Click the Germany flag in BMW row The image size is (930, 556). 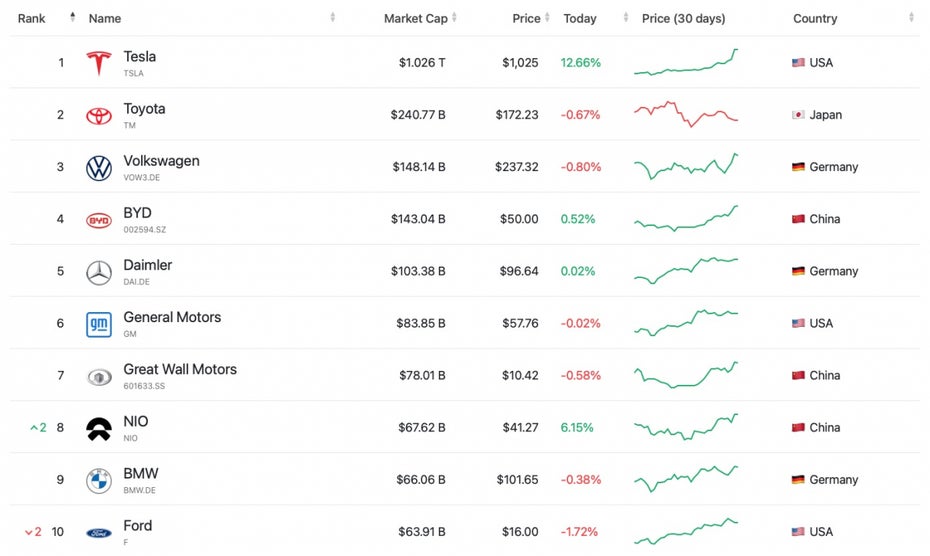[x=798, y=479]
